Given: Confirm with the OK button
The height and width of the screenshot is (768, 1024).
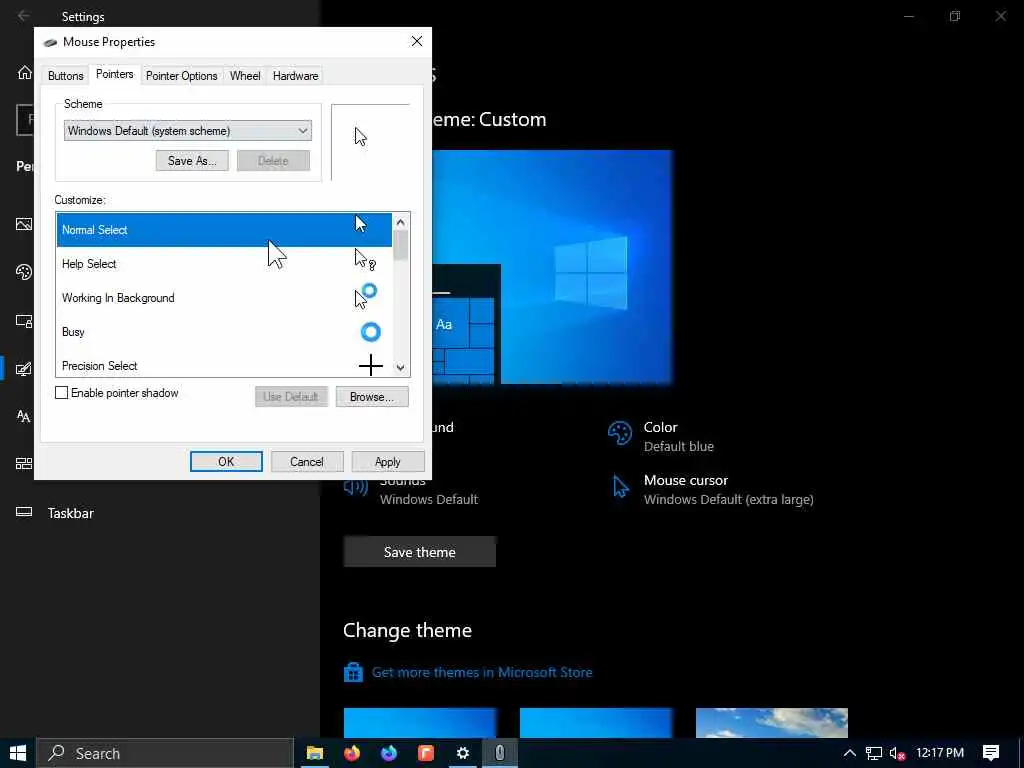Looking at the screenshot, I should (226, 462).
